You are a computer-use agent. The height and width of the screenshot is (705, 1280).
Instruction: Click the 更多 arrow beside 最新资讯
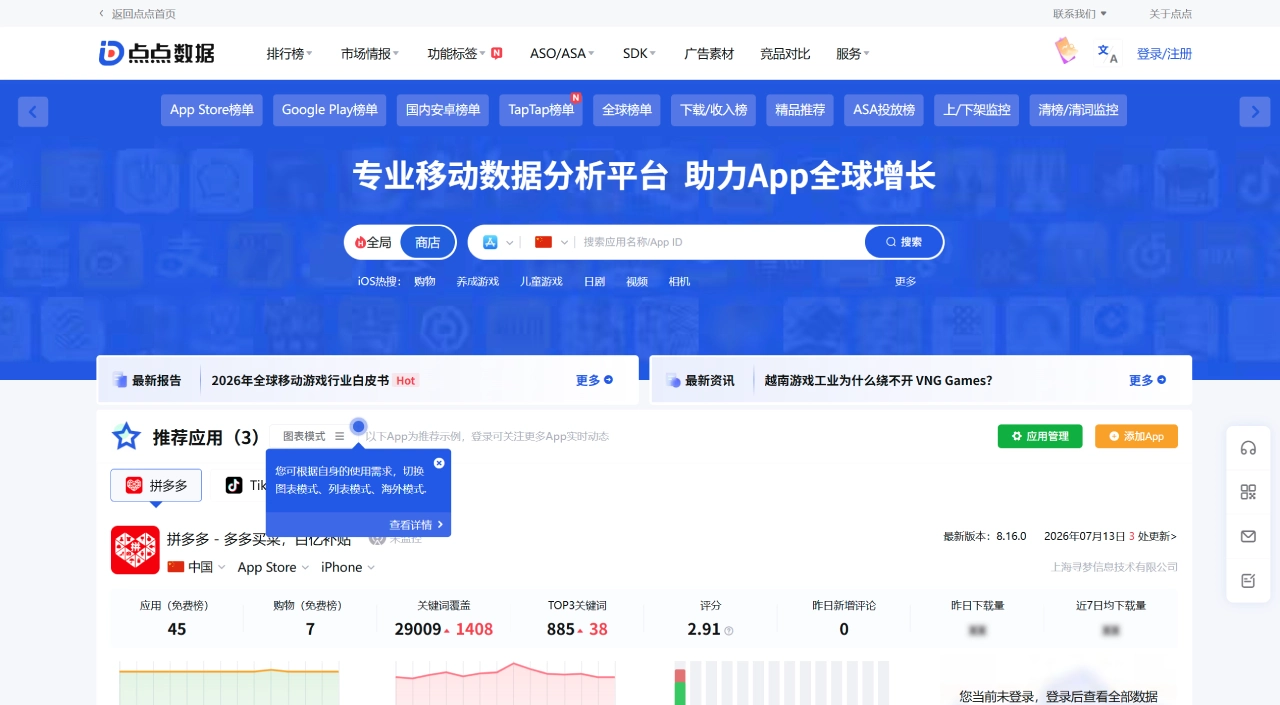(x=1147, y=380)
